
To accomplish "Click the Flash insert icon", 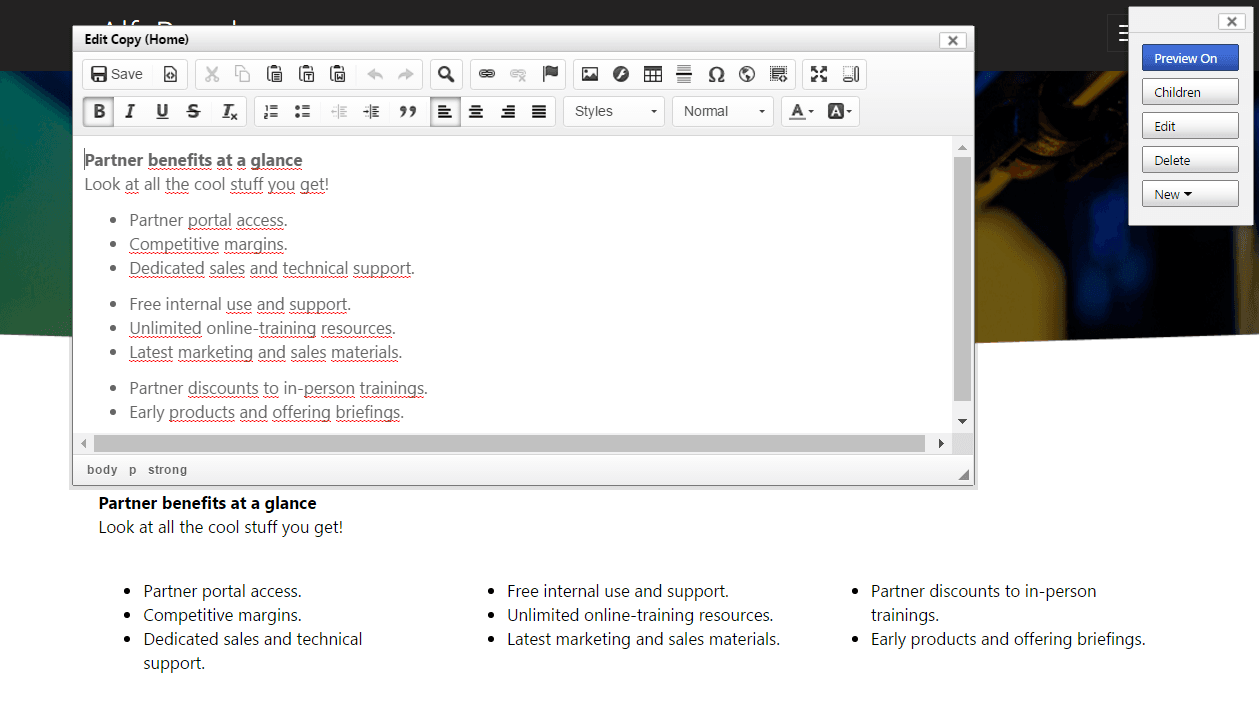I will click(x=621, y=74).
